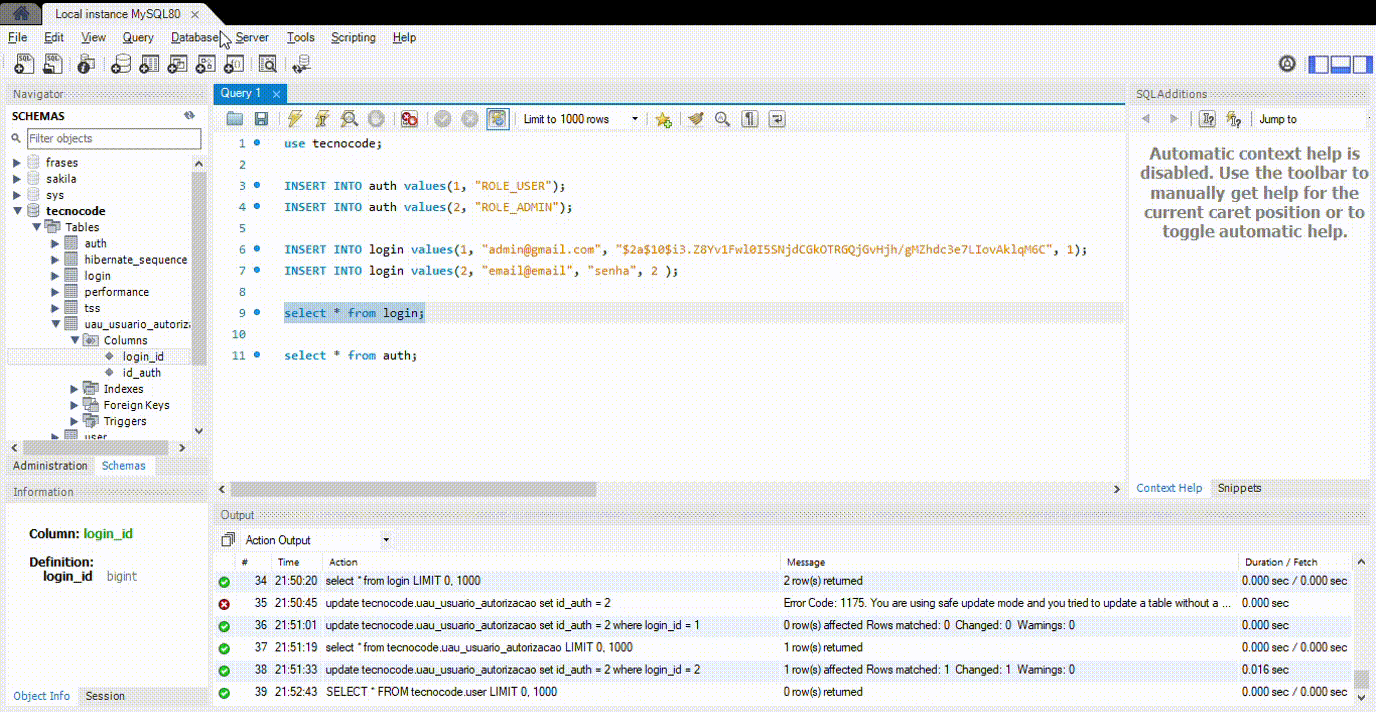Reconnect to DBMS icon
Image resolution: width=1376 pixels, height=712 pixels.
pos(301,65)
